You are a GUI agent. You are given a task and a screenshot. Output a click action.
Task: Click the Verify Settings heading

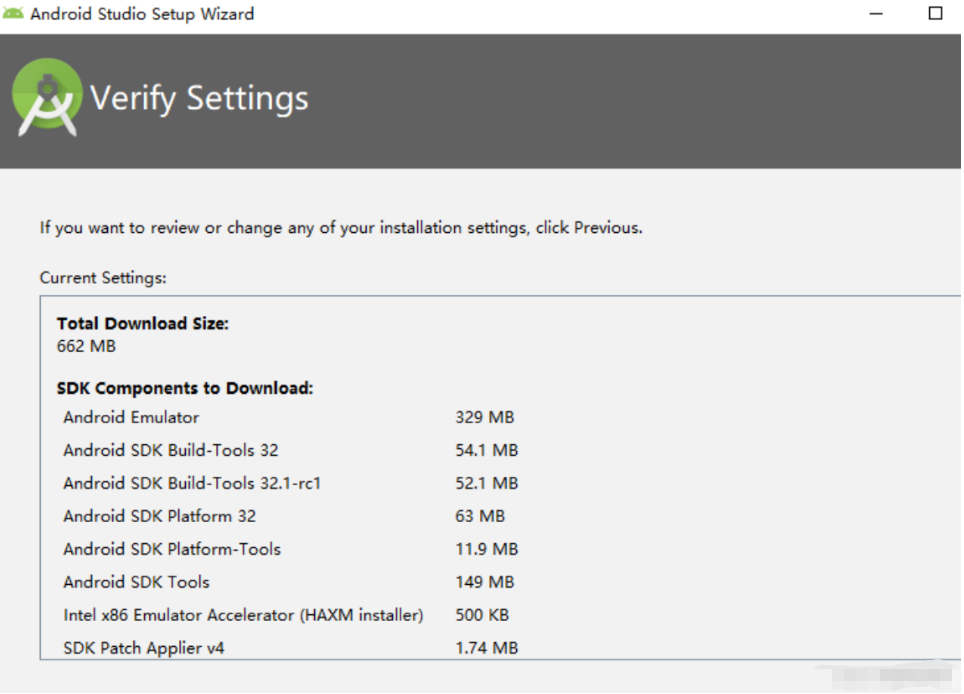(x=199, y=98)
